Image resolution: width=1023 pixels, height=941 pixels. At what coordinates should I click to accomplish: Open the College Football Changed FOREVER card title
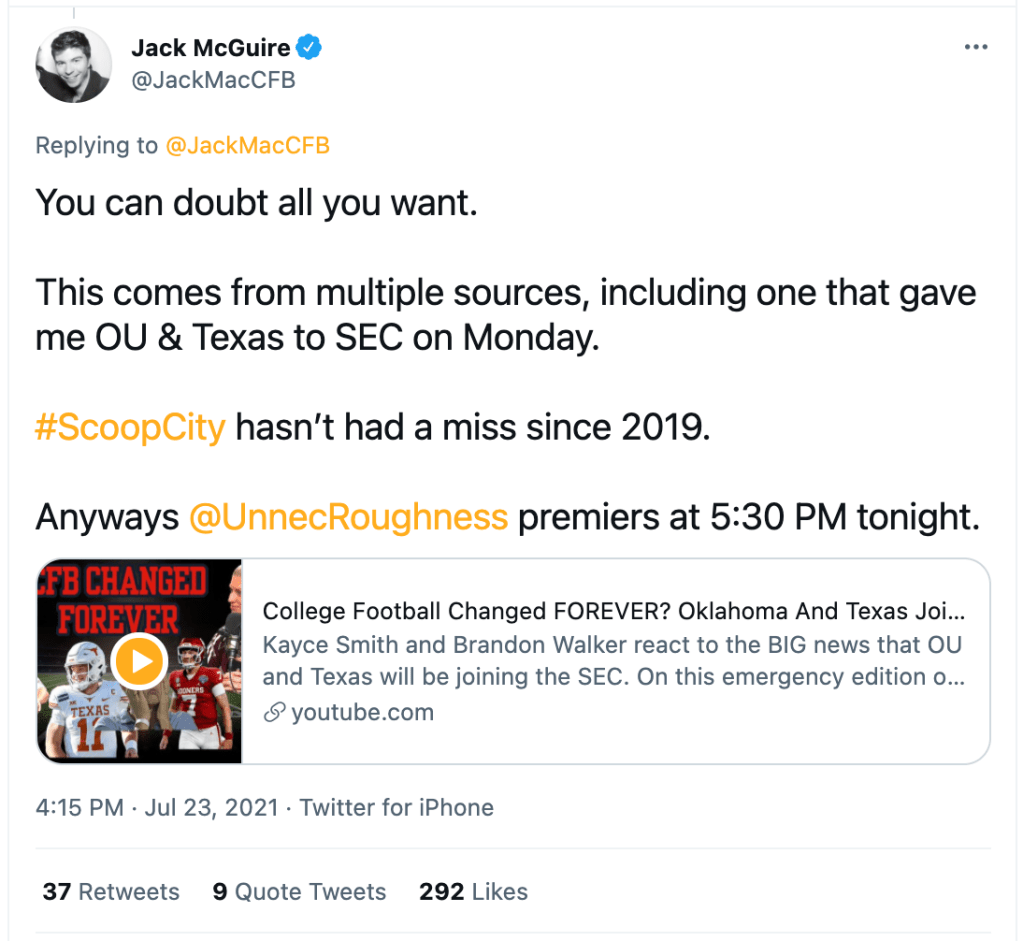pos(613,611)
